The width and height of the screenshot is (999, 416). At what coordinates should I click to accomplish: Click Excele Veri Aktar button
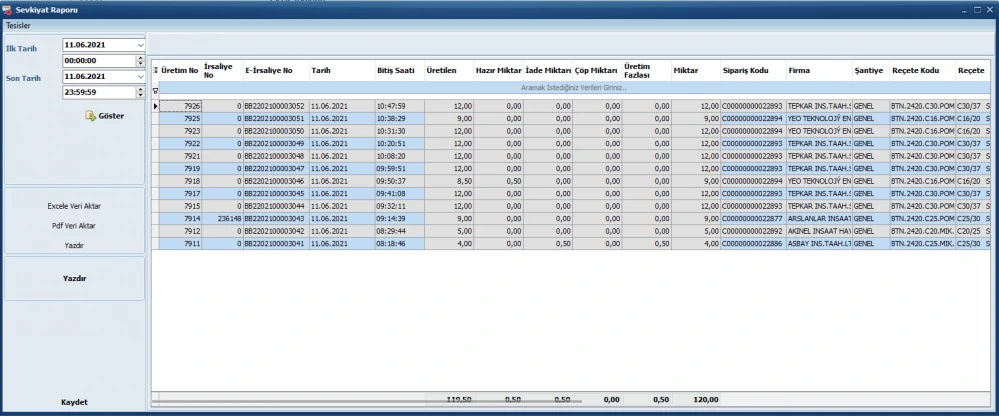[74, 206]
